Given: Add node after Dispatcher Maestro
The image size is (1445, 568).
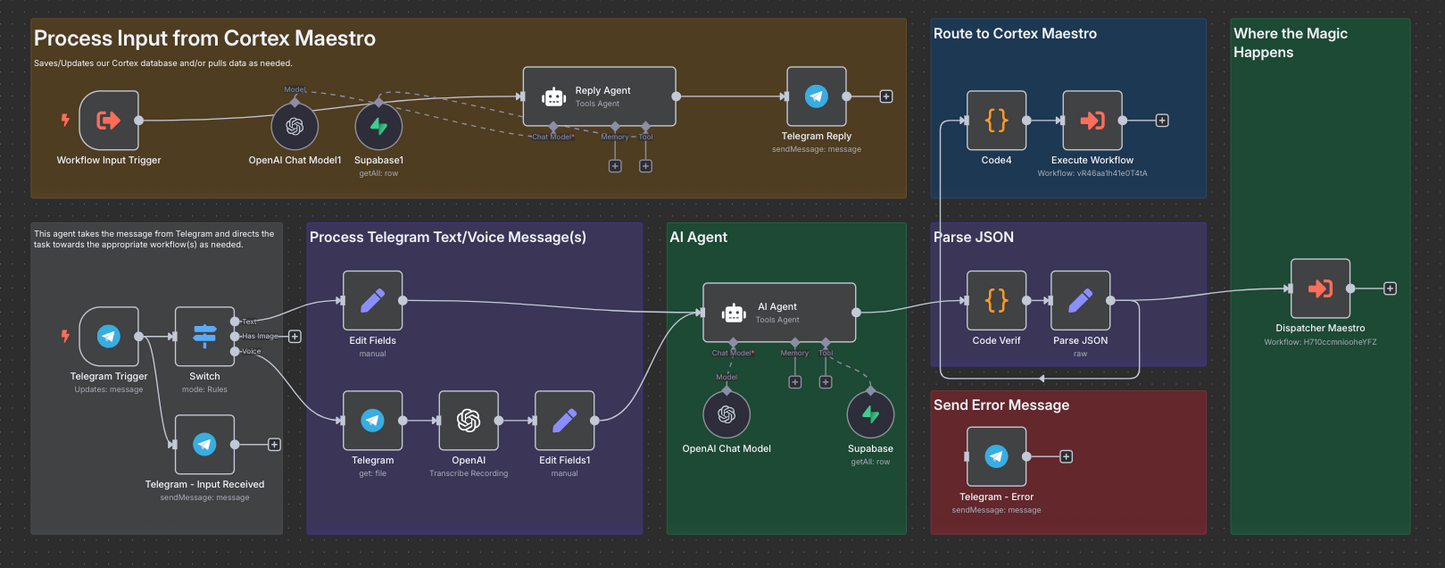Looking at the screenshot, I should [x=1390, y=289].
